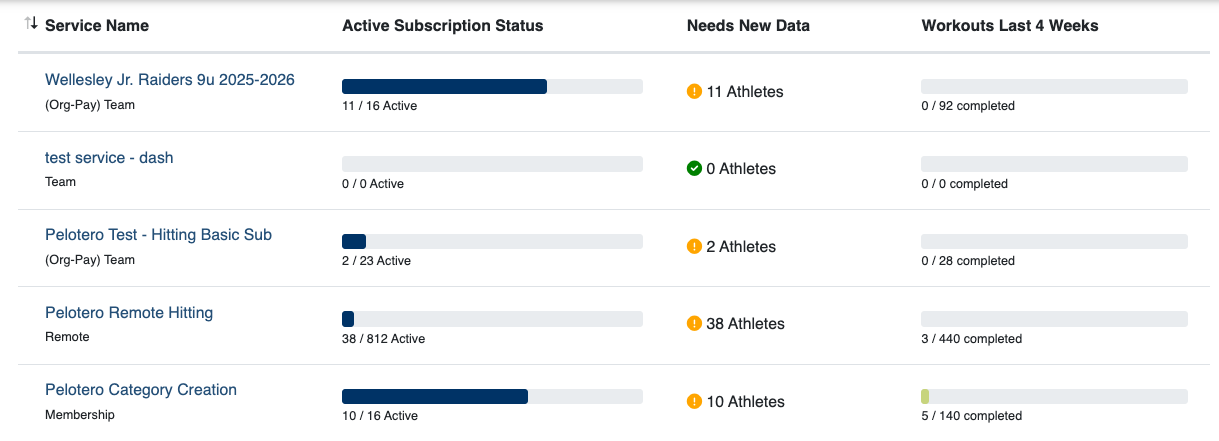Click the orange warning icon for 10 Athletes
The image size is (1219, 441).
694,401
